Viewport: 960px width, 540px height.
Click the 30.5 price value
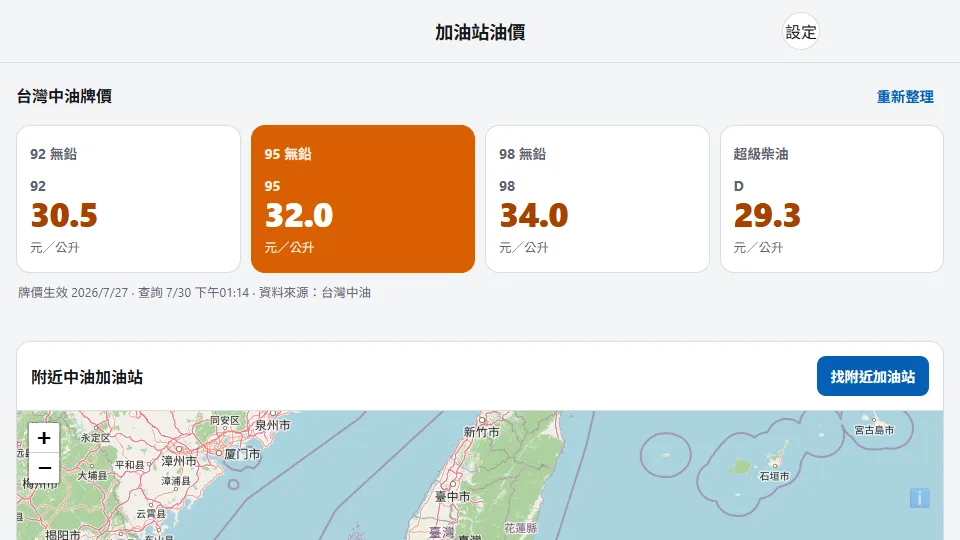coord(64,215)
